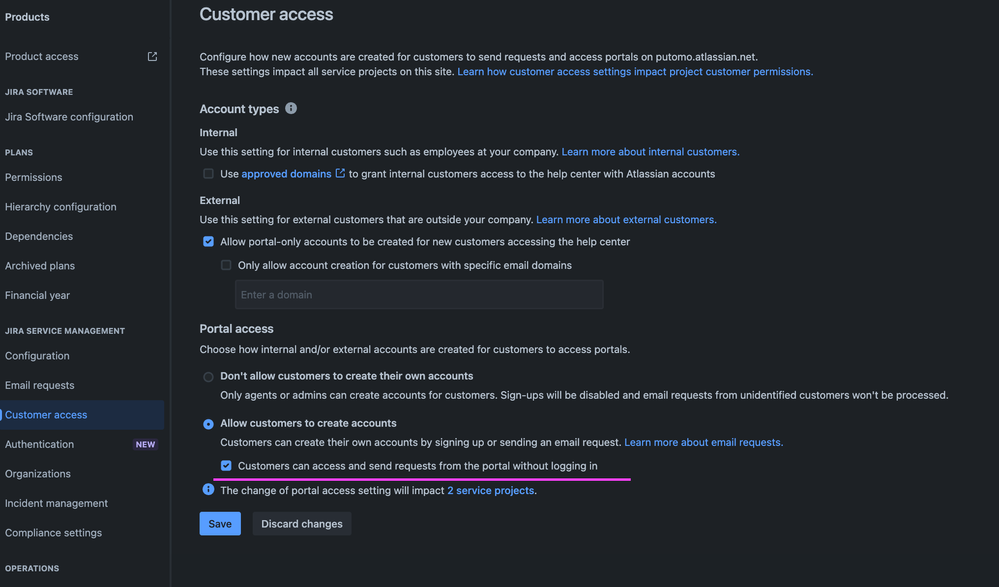
Task: Open the 2 service projects link
Action: pos(490,491)
